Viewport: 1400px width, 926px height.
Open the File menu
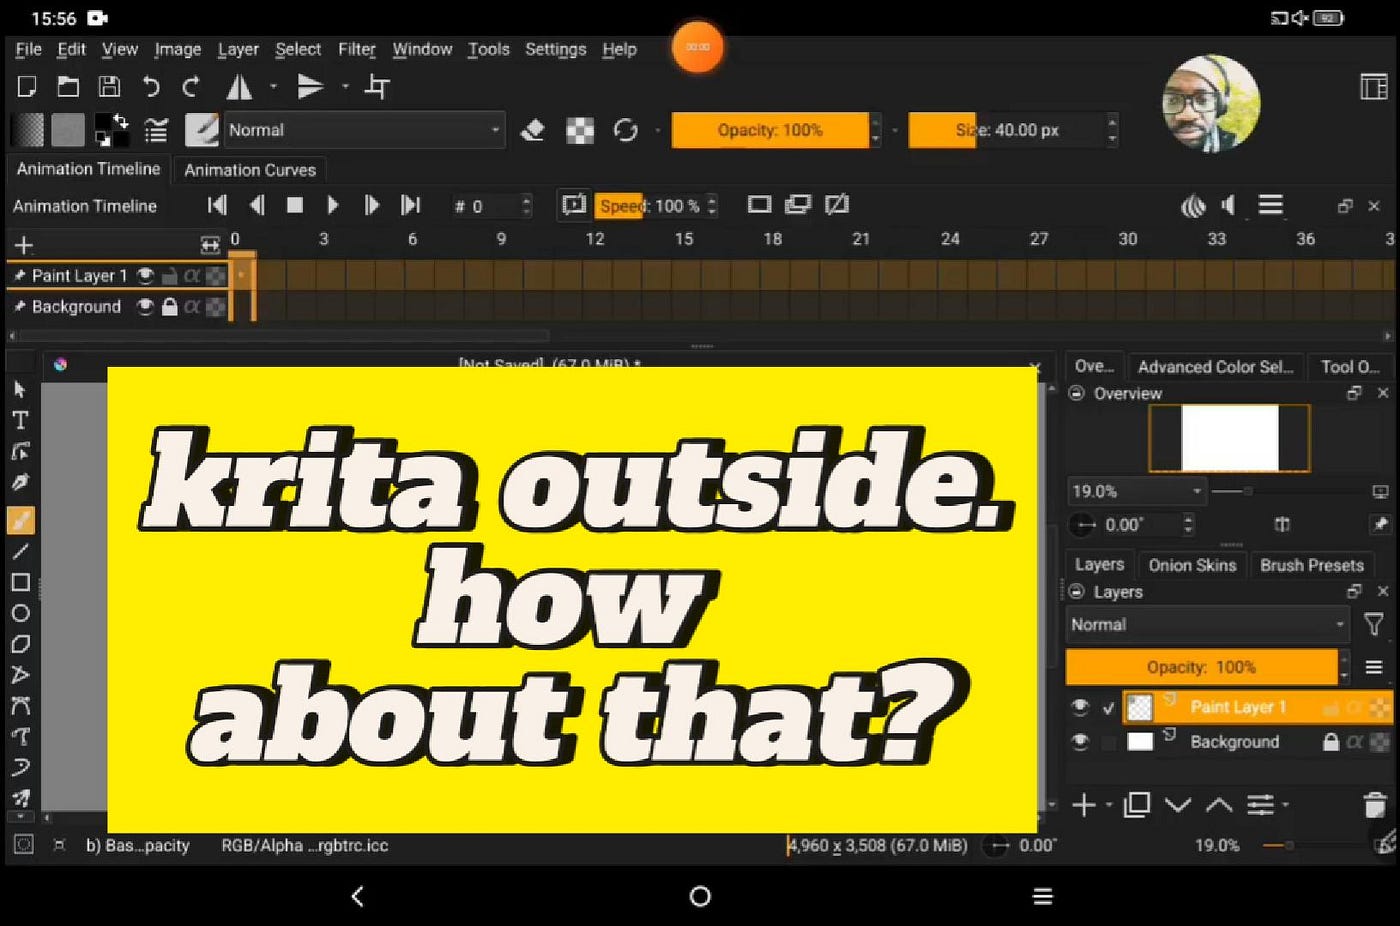pos(29,49)
